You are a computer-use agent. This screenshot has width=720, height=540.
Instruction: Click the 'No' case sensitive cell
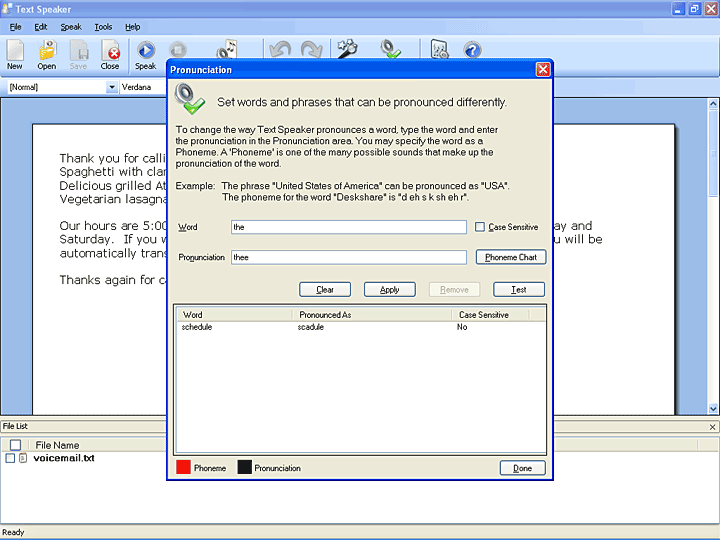[462, 327]
